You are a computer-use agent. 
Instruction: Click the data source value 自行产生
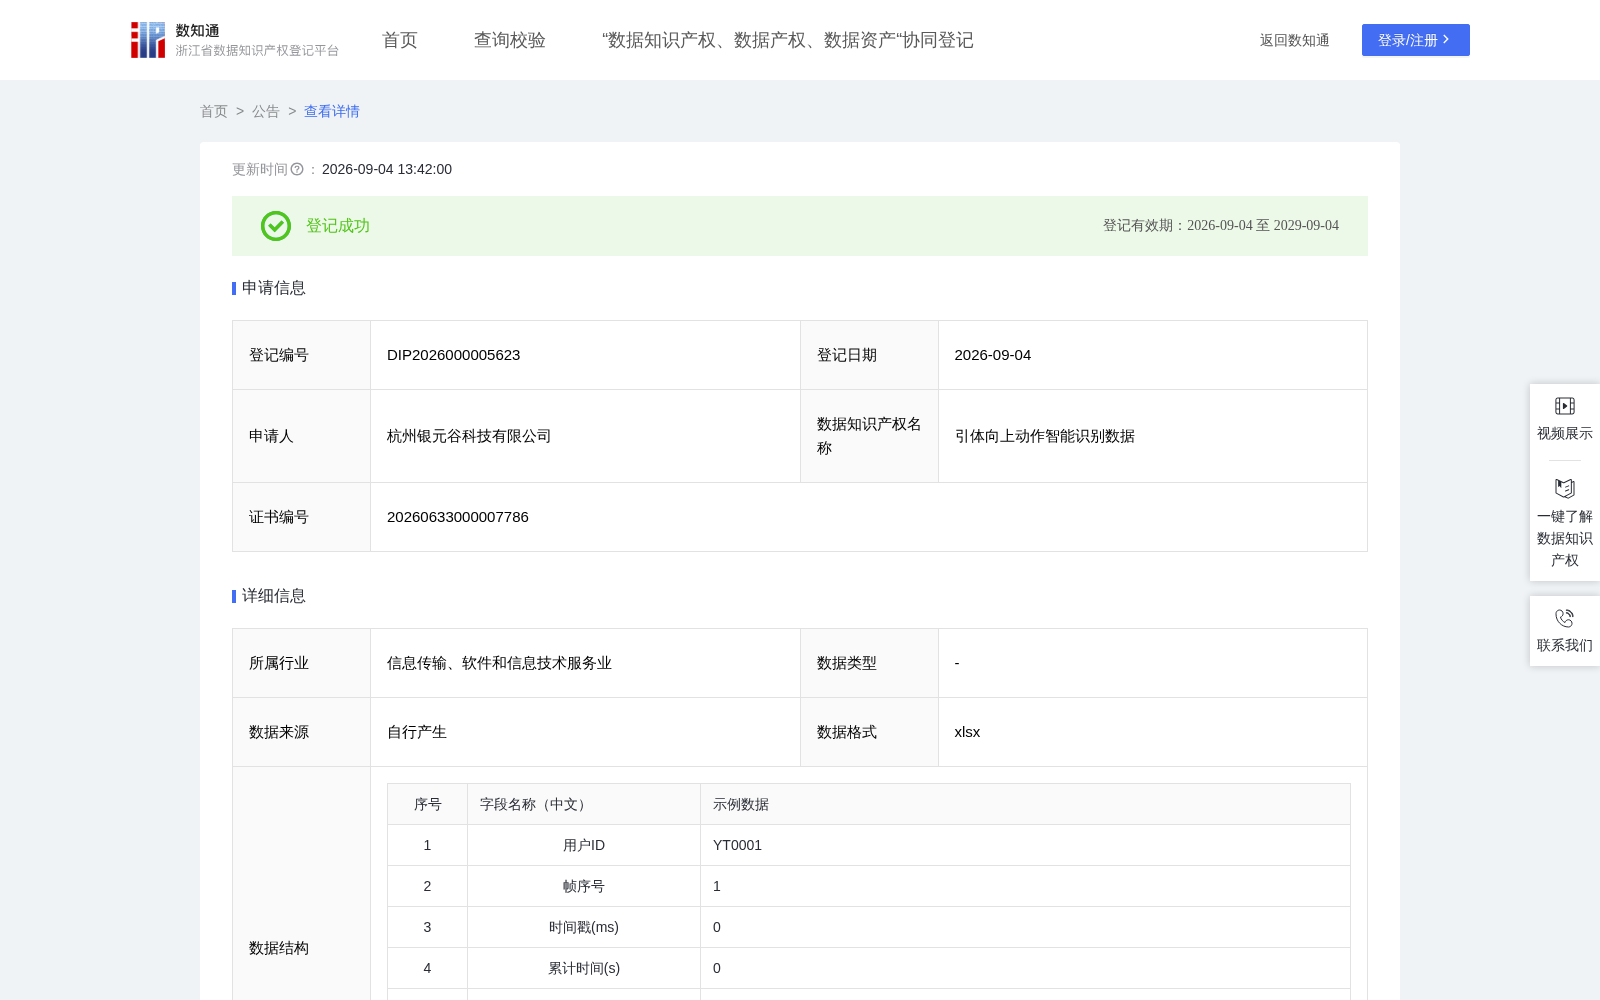tap(417, 732)
